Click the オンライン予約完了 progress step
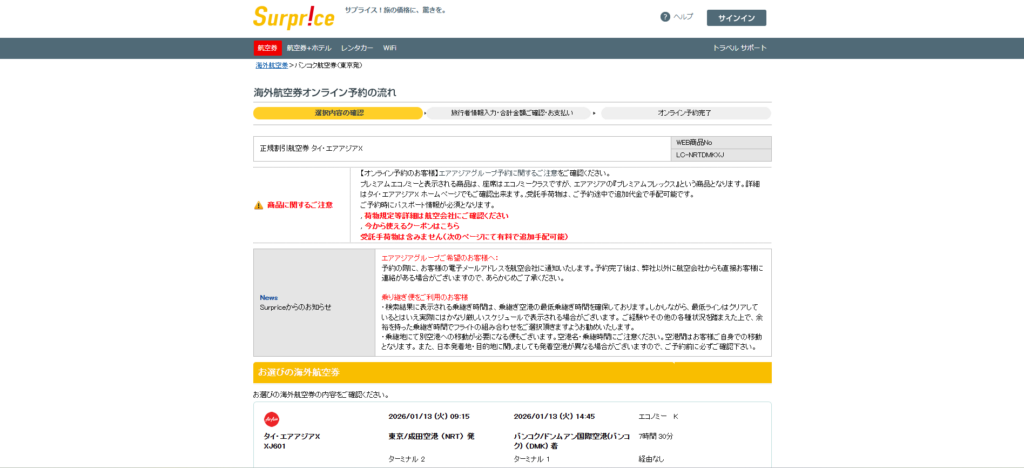Viewport: 1024px width, 468px height. point(685,113)
